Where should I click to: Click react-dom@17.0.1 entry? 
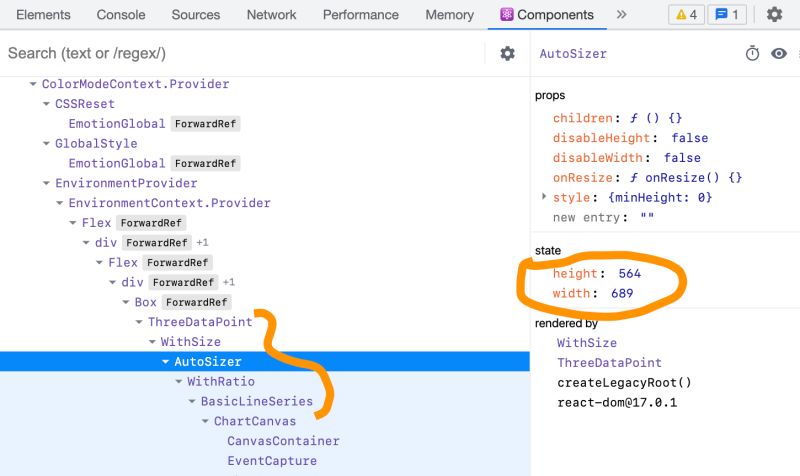(x=617, y=403)
